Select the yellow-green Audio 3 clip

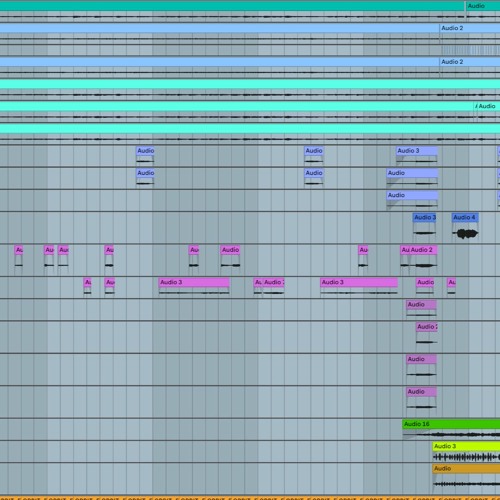[466, 446]
